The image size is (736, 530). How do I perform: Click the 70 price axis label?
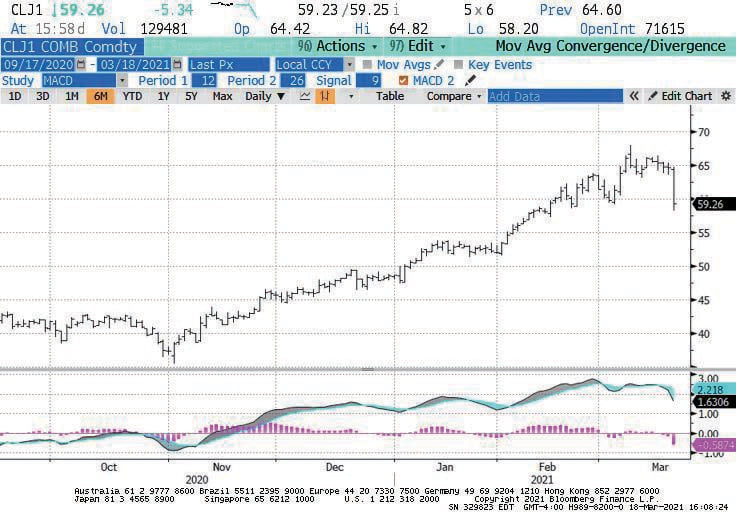[x=704, y=132]
